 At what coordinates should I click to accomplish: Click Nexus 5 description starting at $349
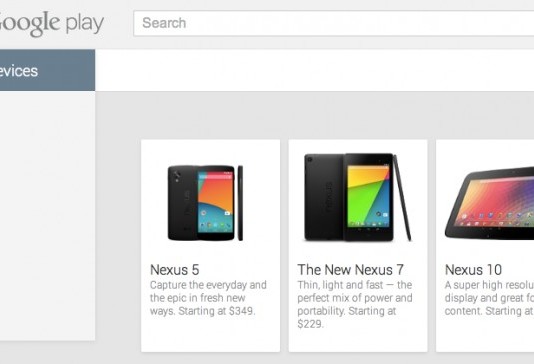point(208,298)
